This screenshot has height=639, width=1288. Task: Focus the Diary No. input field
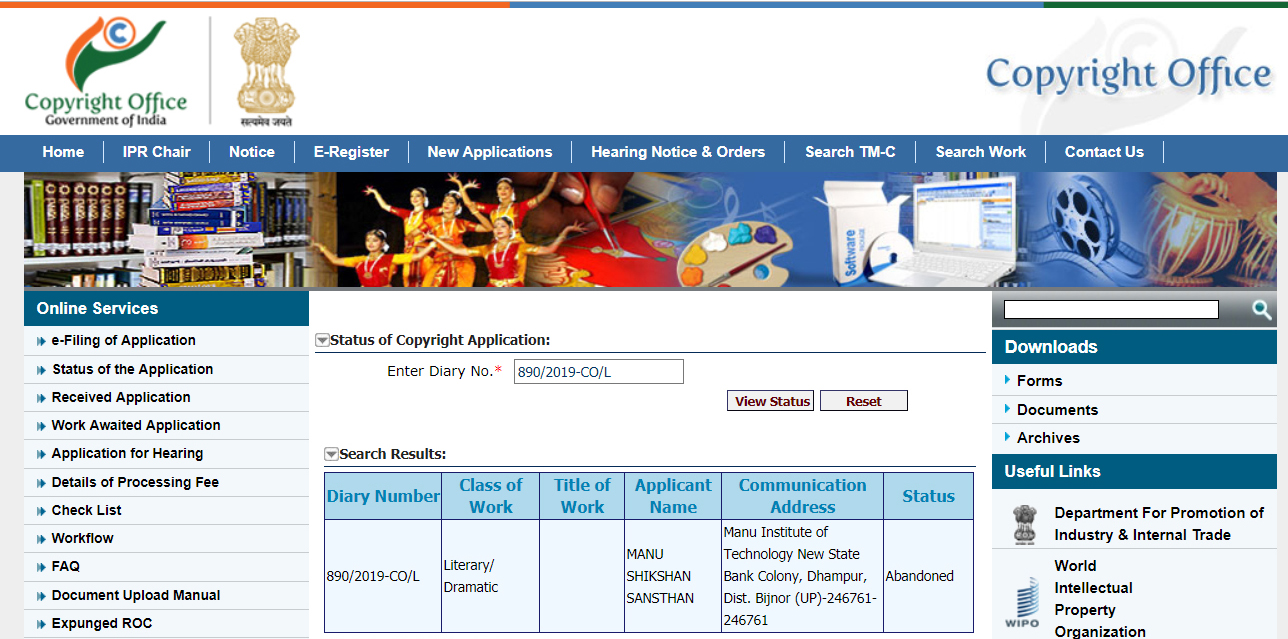pos(599,372)
